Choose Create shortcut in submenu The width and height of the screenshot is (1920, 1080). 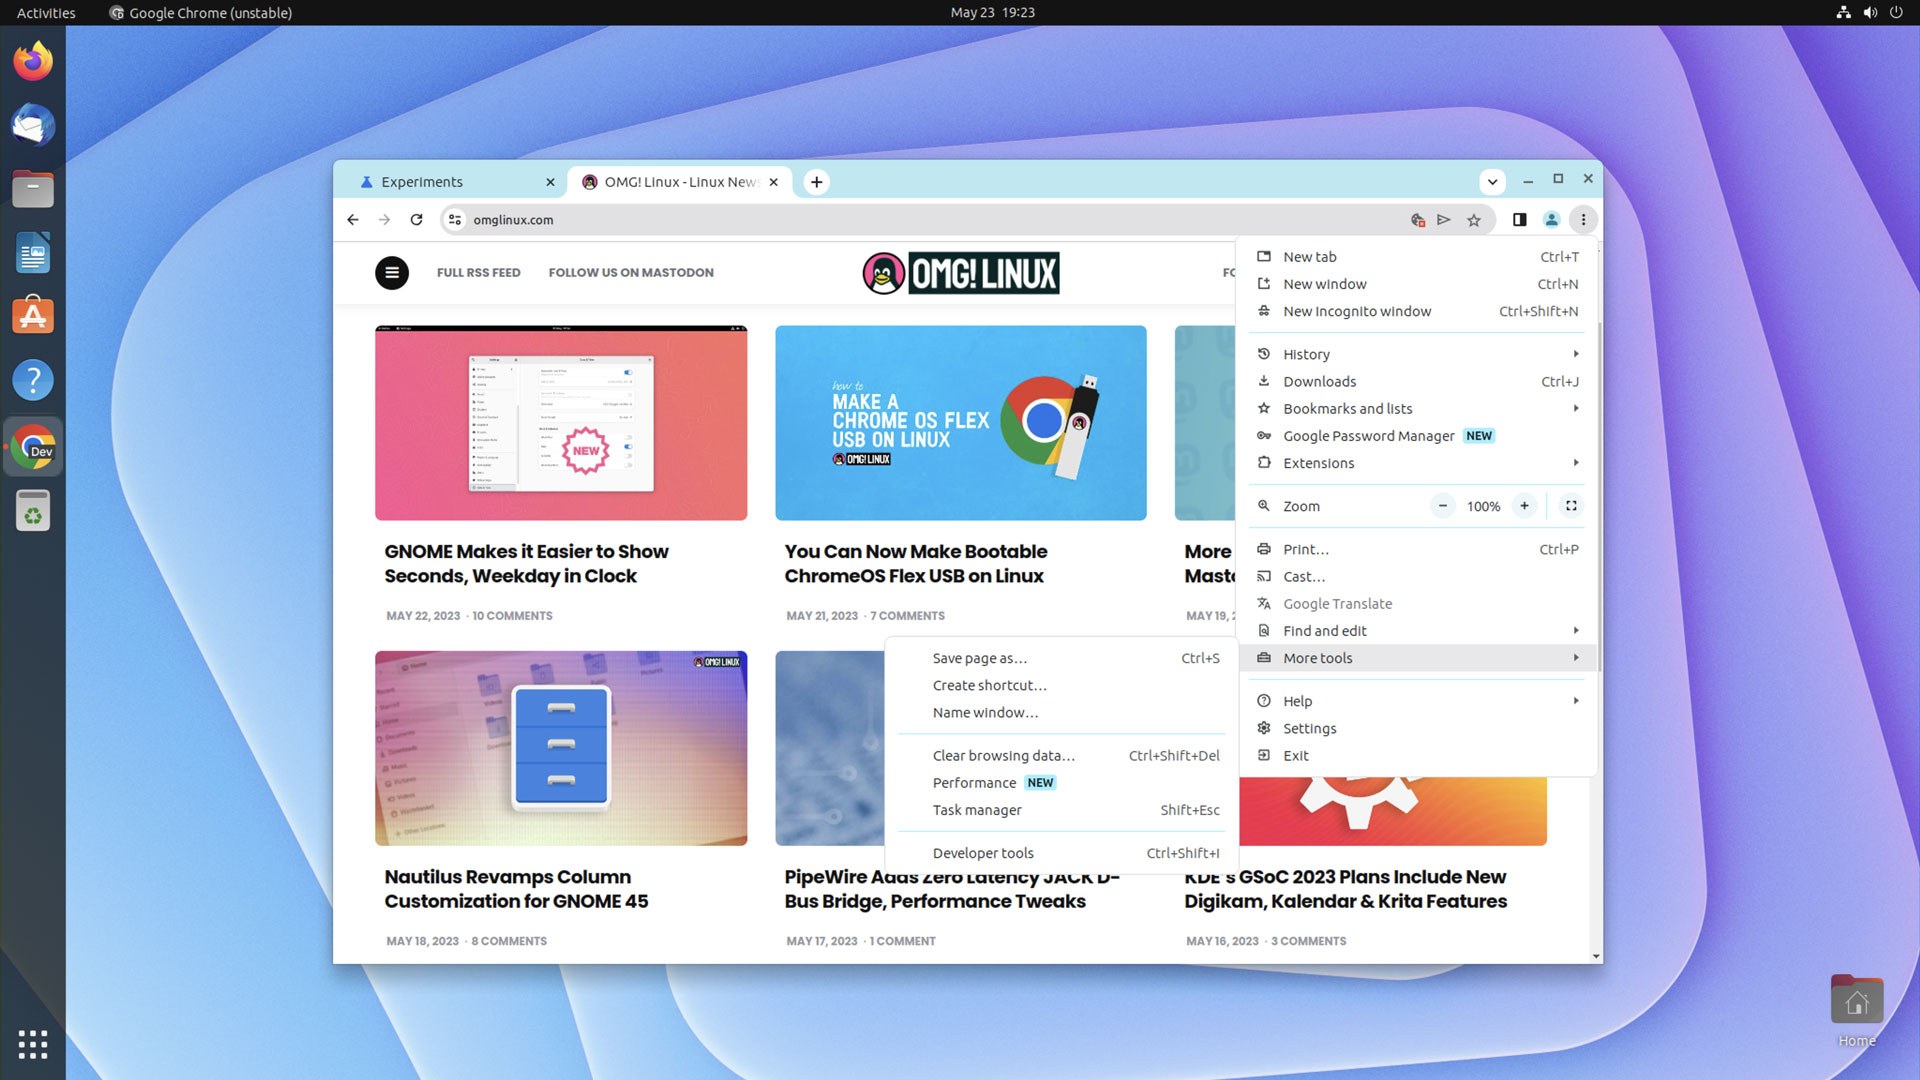[x=1062, y=685]
